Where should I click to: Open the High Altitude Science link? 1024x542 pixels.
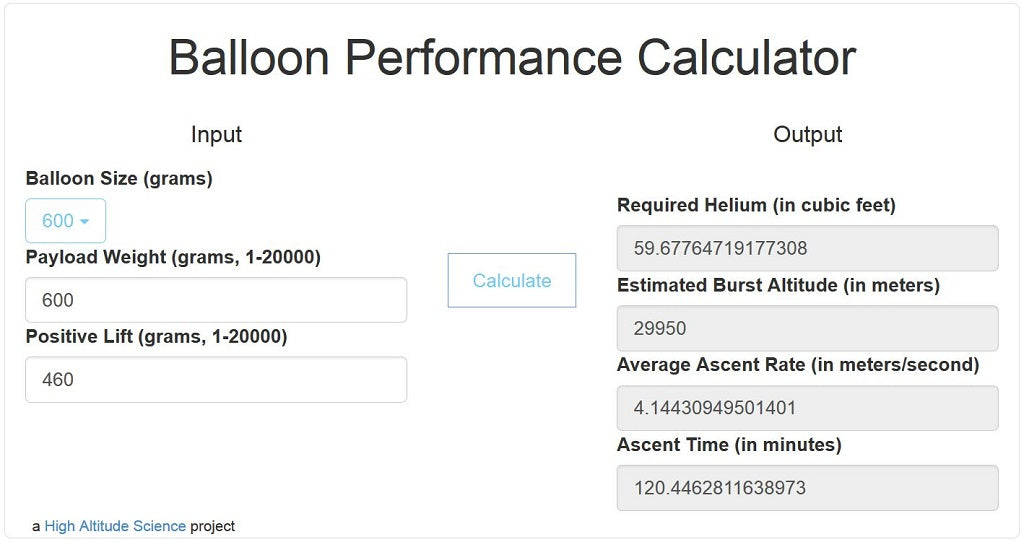115,526
